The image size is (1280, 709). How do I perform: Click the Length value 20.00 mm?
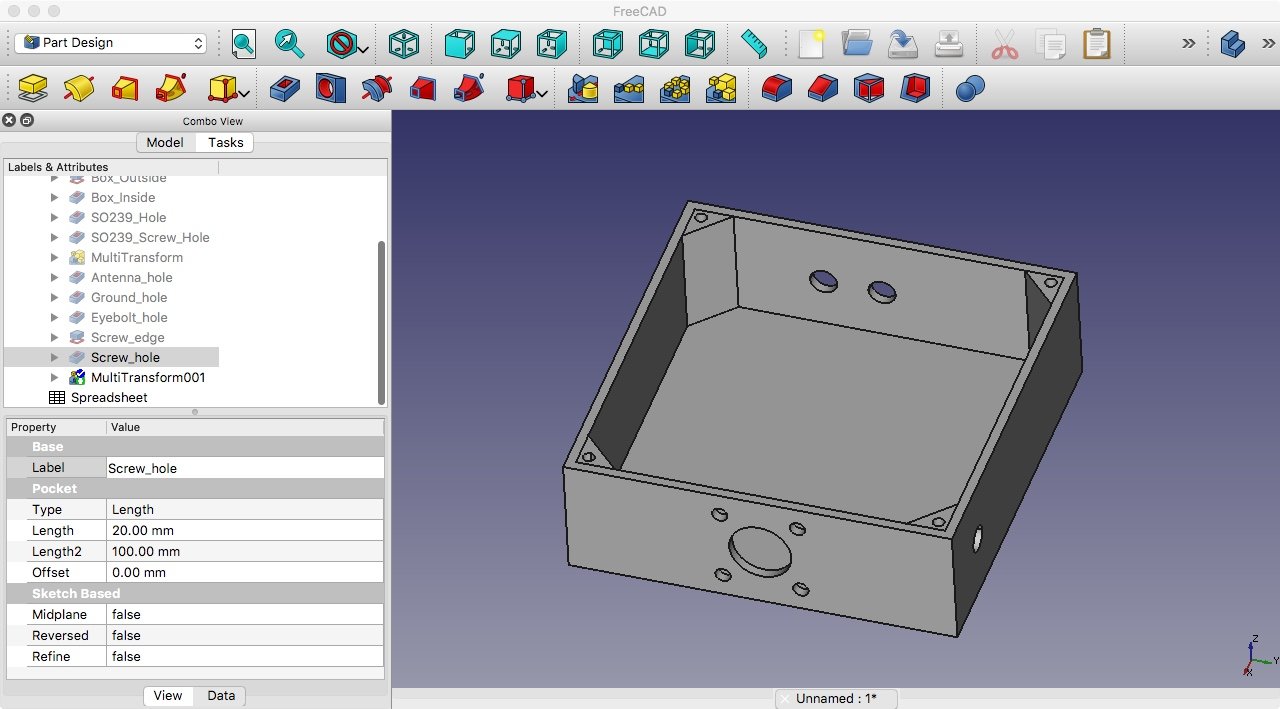[245, 530]
